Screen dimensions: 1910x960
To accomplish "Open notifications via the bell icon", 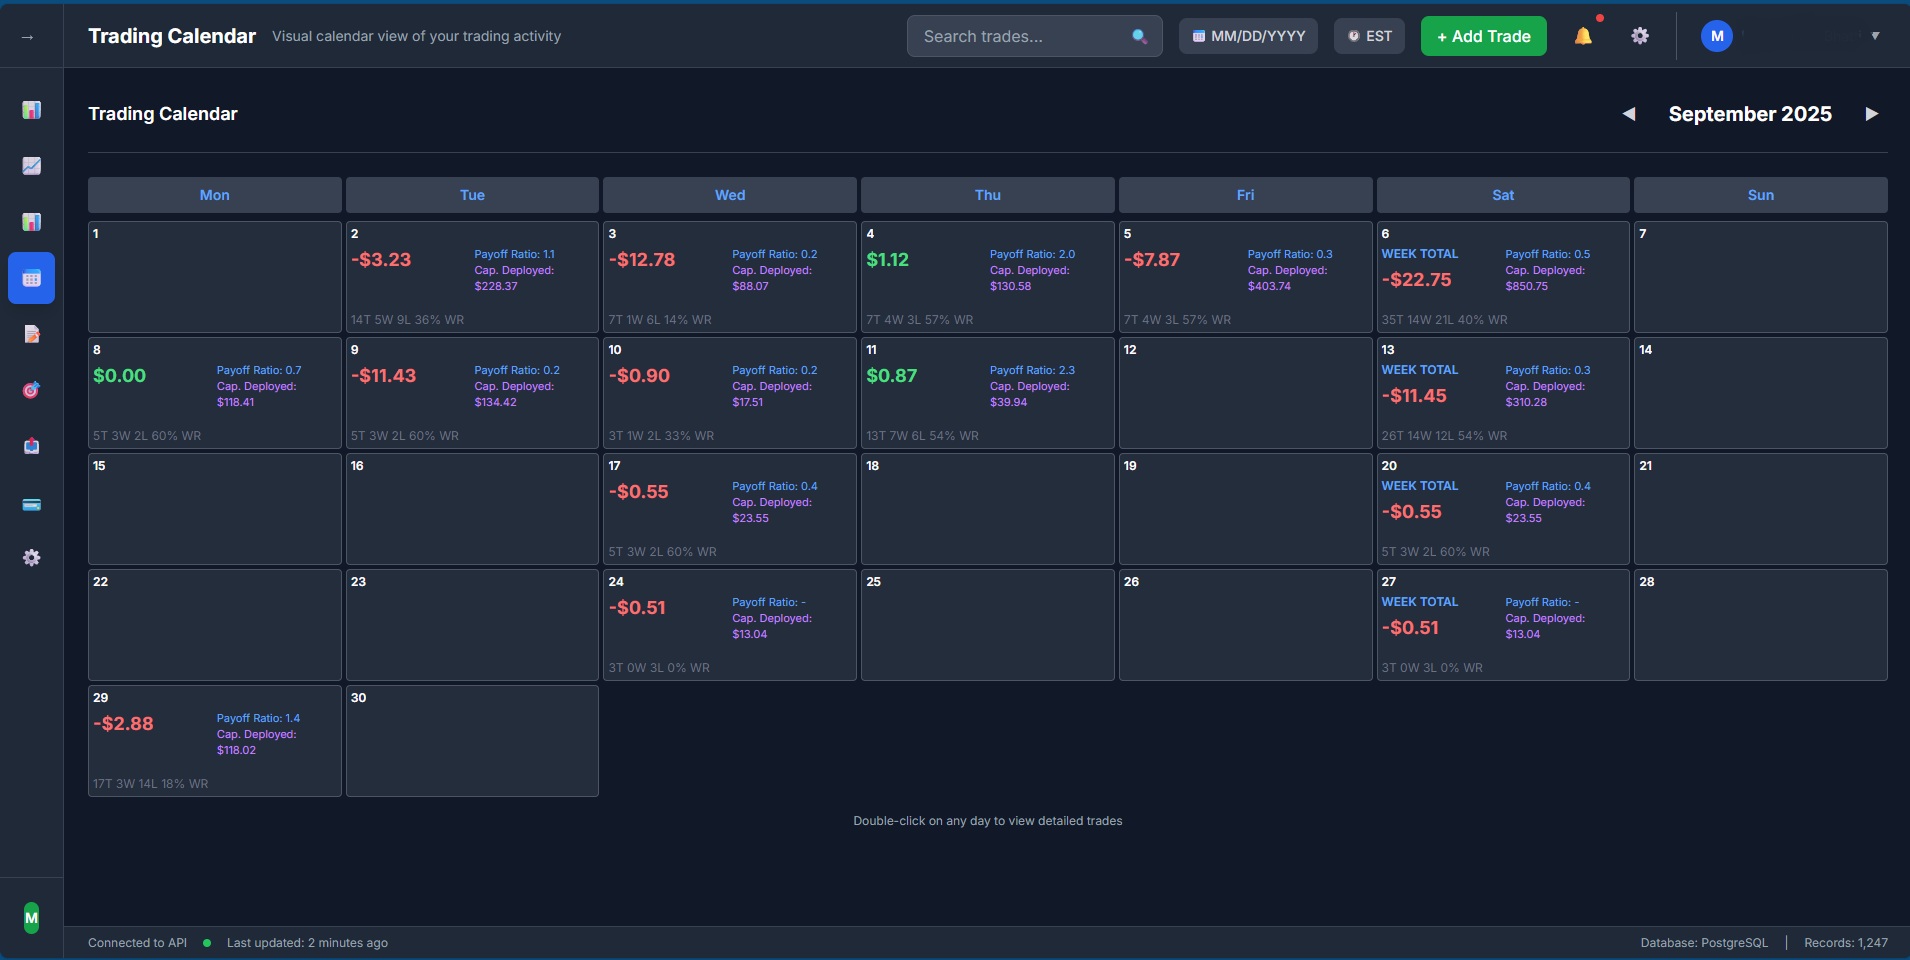I will [1583, 36].
